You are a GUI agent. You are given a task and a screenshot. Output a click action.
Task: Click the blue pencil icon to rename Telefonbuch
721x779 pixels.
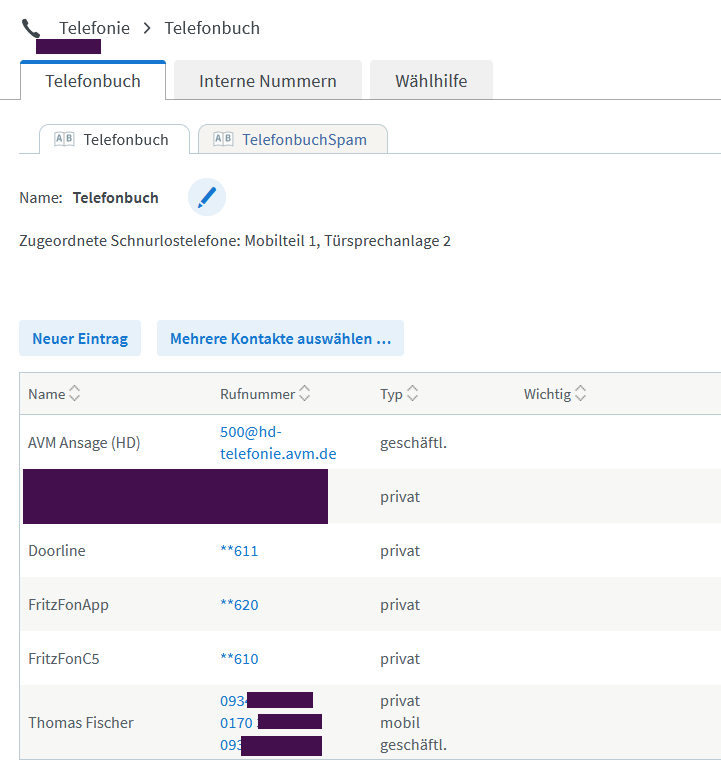click(x=207, y=197)
